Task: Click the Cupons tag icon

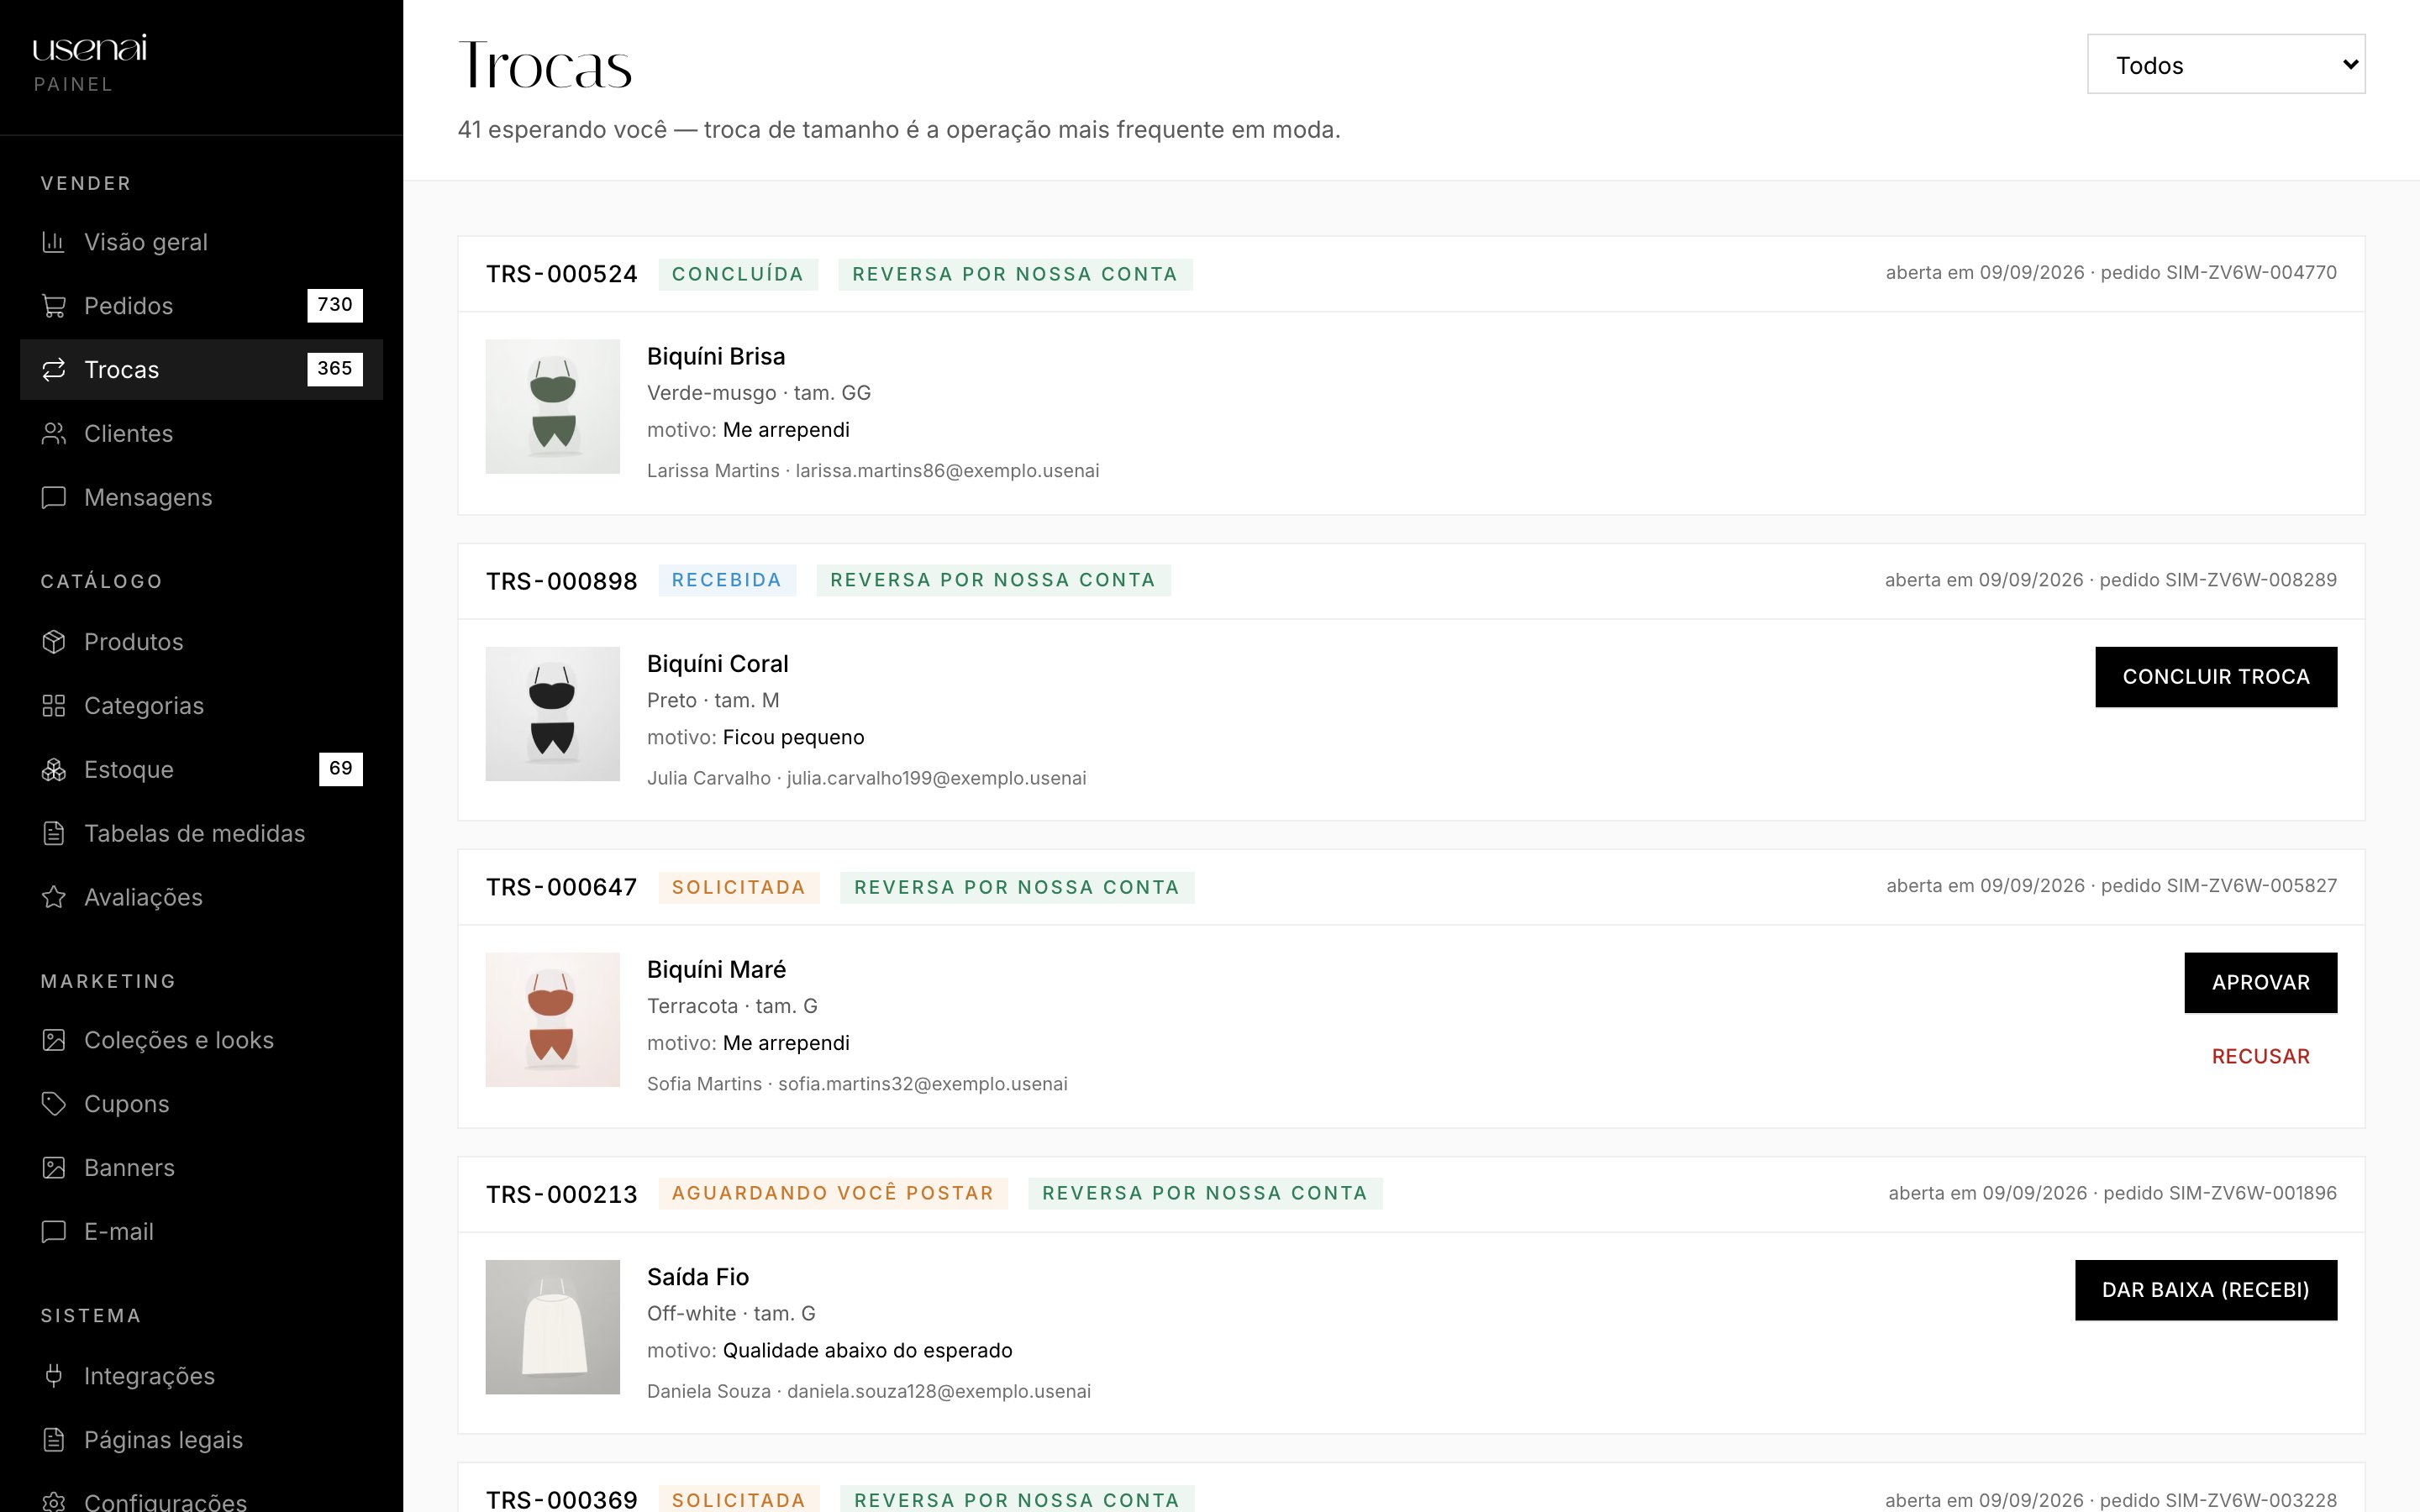Action: pyautogui.click(x=54, y=1104)
